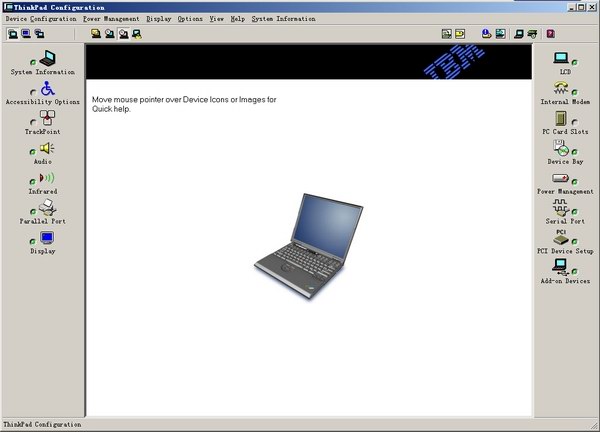The height and width of the screenshot is (432, 600).
Task: Toggle the status indicator beside TrackPoint
Action: coord(34,123)
